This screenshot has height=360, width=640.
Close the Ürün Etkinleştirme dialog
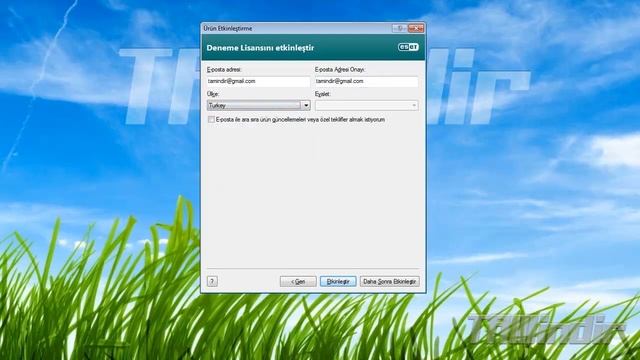pyautogui.click(x=416, y=28)
